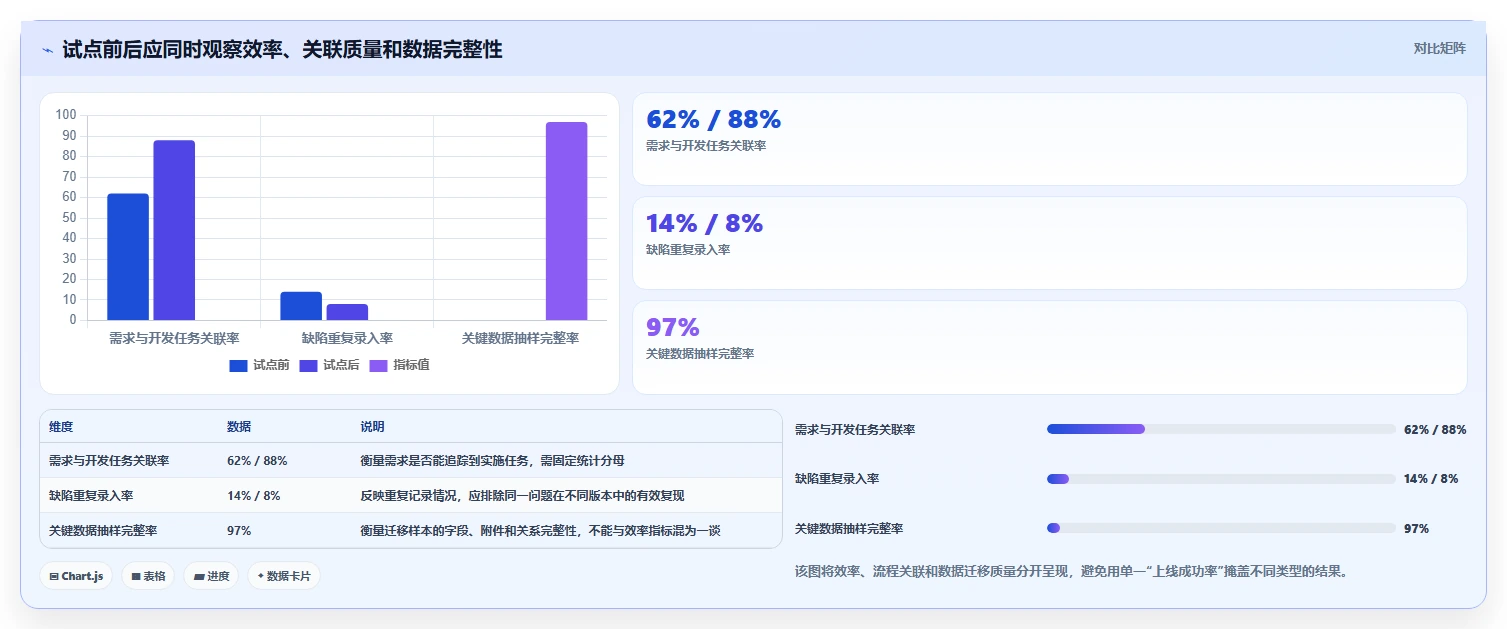The height and width of the screenshot is (629, 1507).
Task: Click the footnote text starting 该图将效率
Action: click(x=1071, y=572)
